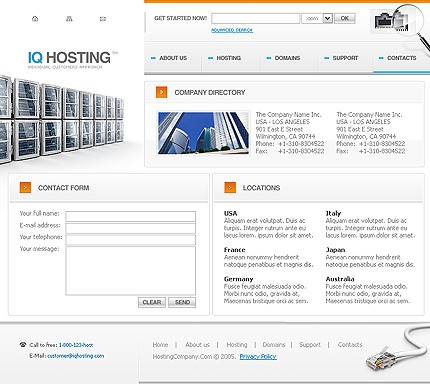Clear the contact form fields
The height and width of the screenshot is (384, 430).
click(152, 302)
